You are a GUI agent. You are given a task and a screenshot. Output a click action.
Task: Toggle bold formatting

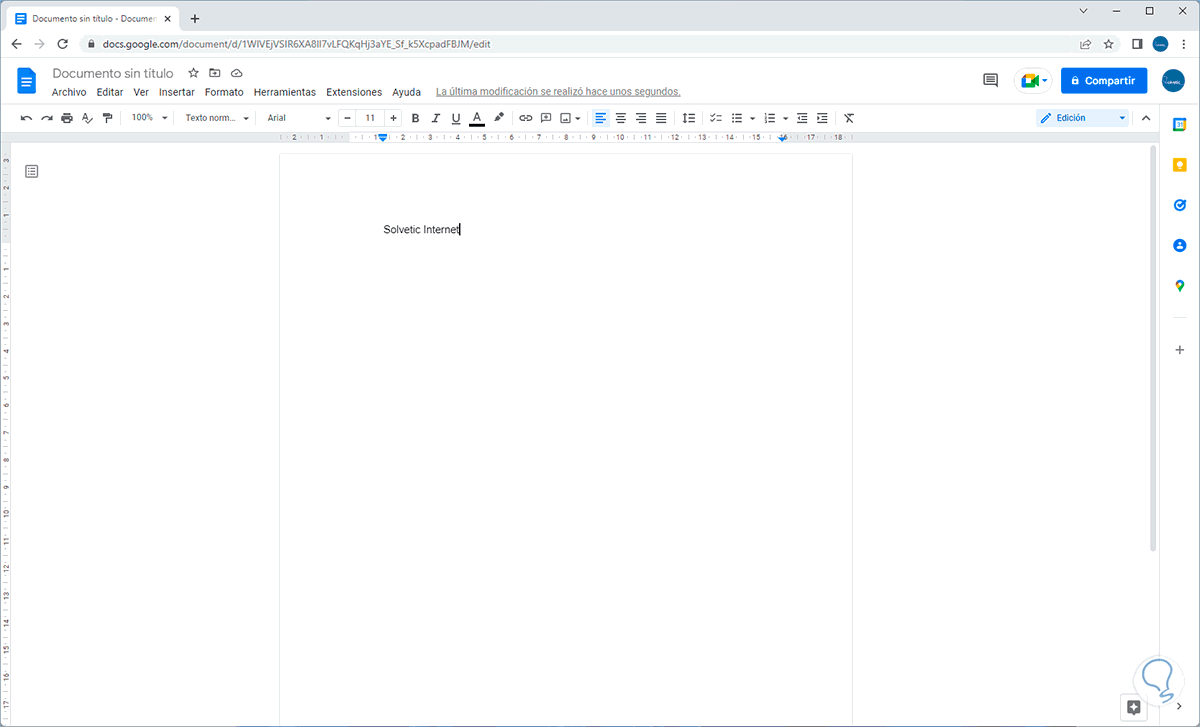[416, 118]
